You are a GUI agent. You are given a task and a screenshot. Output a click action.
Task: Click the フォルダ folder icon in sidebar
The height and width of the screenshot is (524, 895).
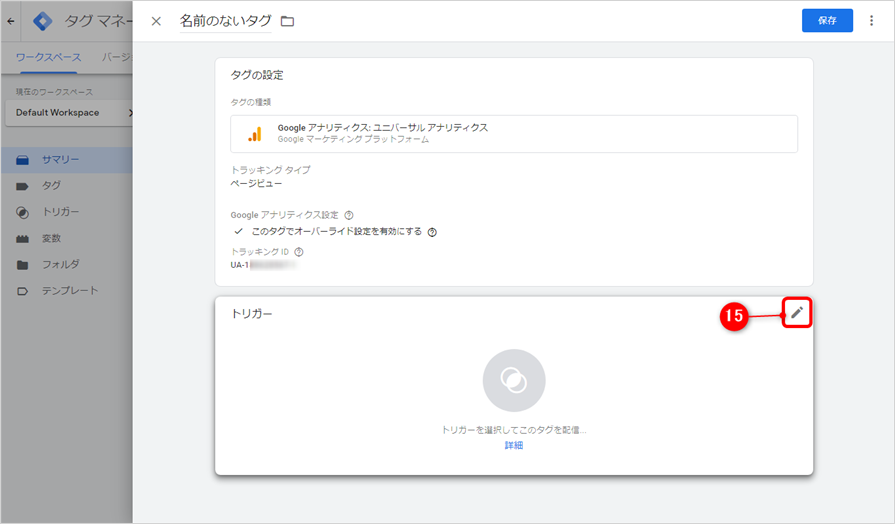coord(22,265)
